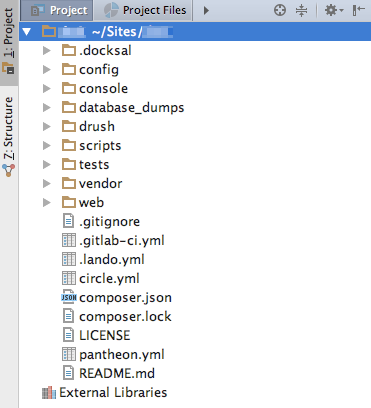Select the .docksal folder name
Screen dimensions: 371x408
[x=105, y=51]
